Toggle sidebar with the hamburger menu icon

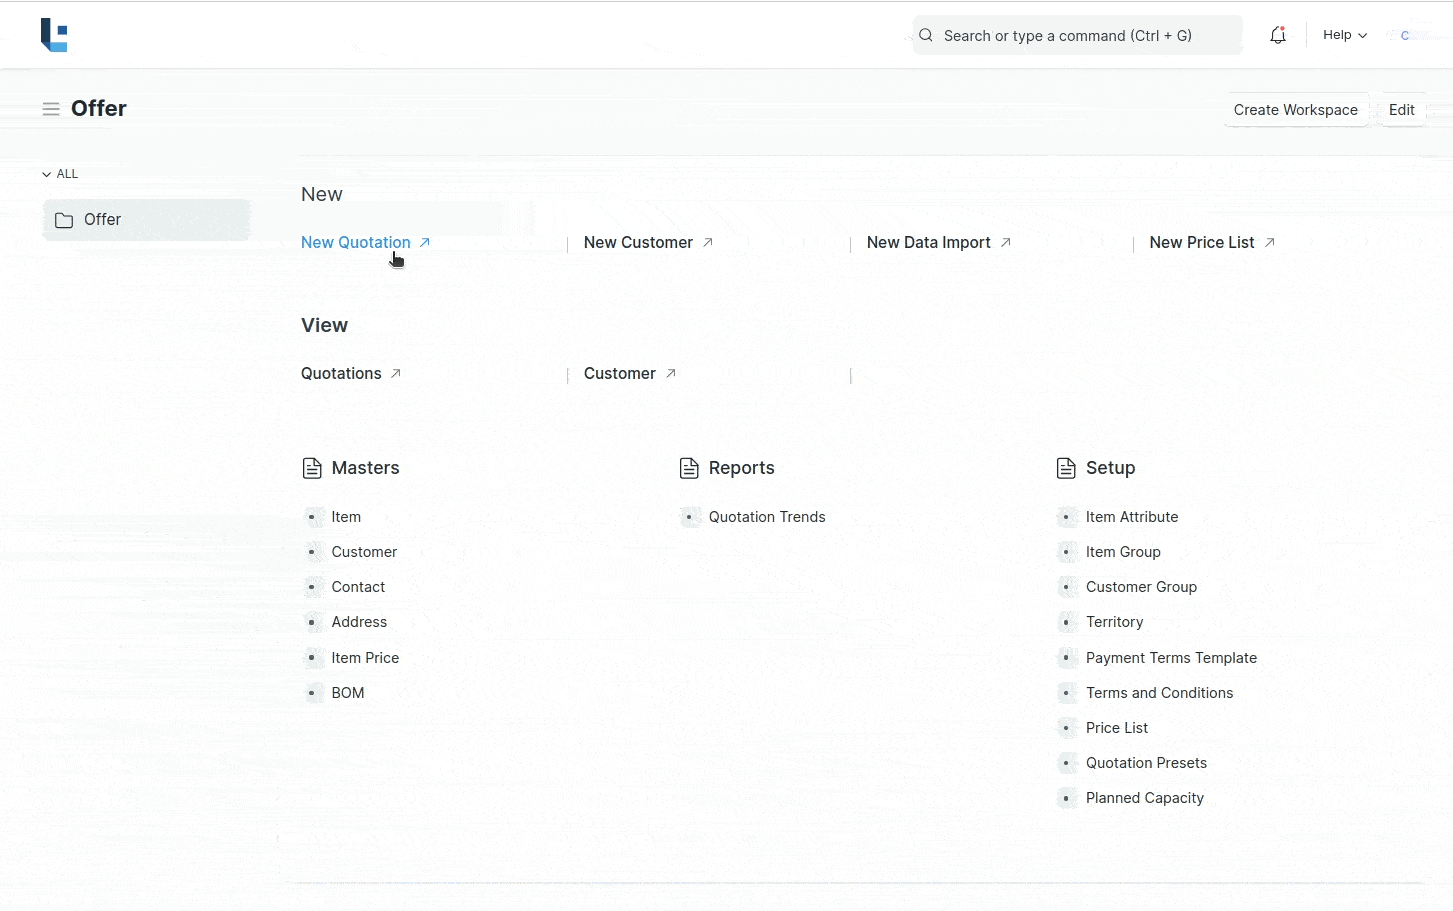click(51, 109)
